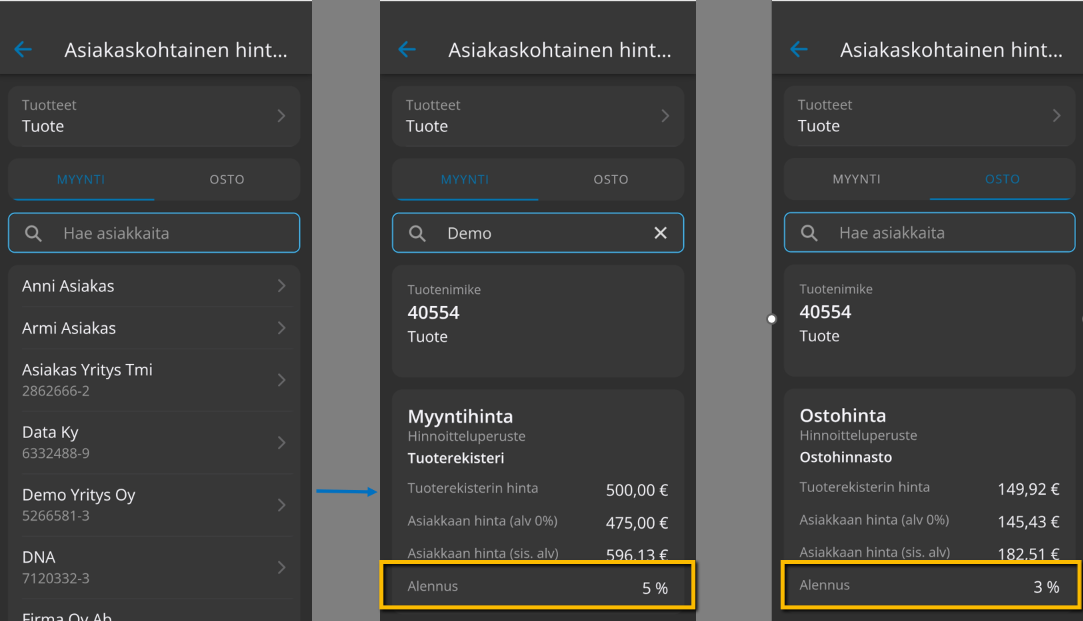
Task: Focus Hae asiakkaita field above the customer list
Action: click(x=154, y=233)
